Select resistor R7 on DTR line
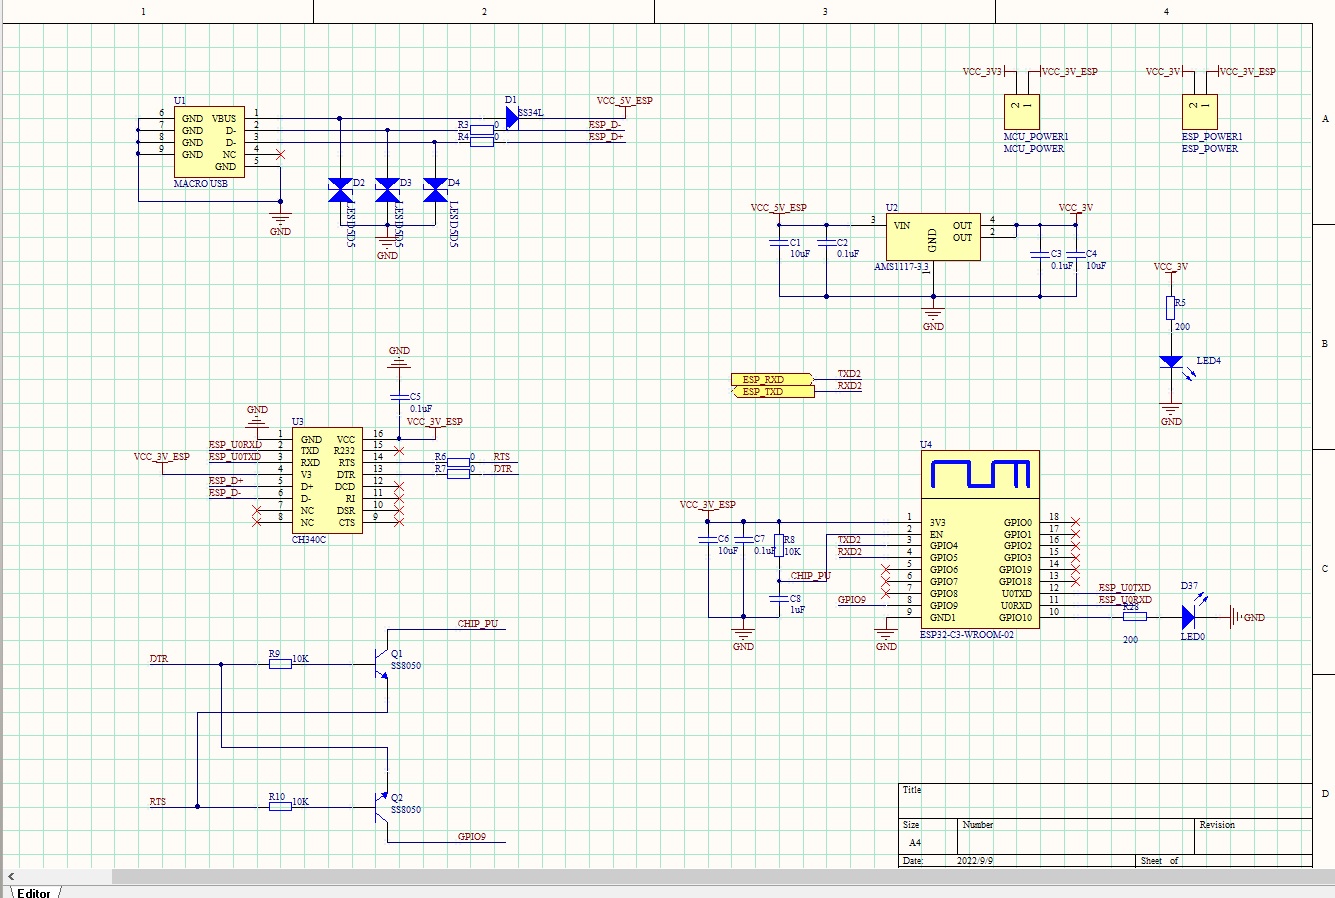 458,472
